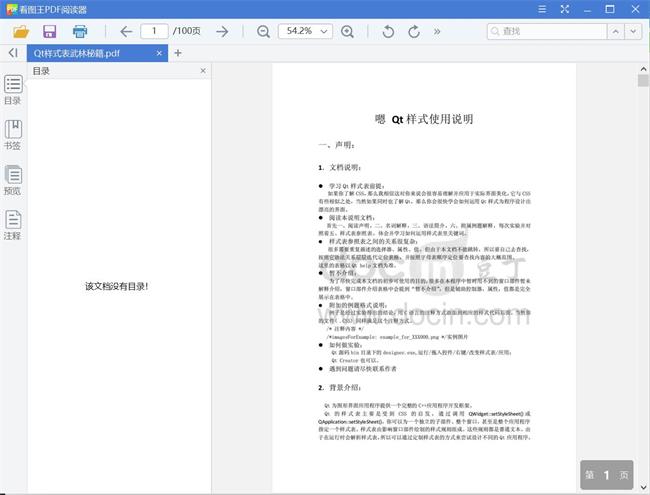Add a new tab with plus button
Screen dimensions: 650x495
(x=178, y=53)
